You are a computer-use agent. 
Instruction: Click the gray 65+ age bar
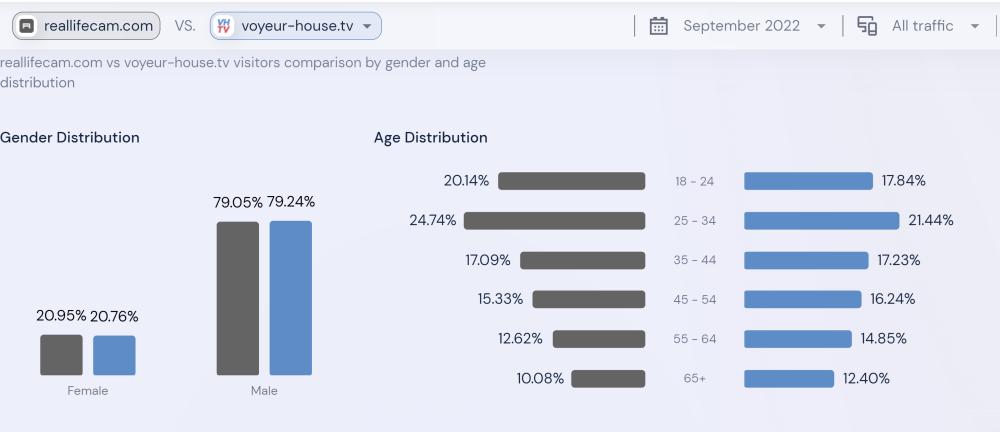(x=608, y=379)
